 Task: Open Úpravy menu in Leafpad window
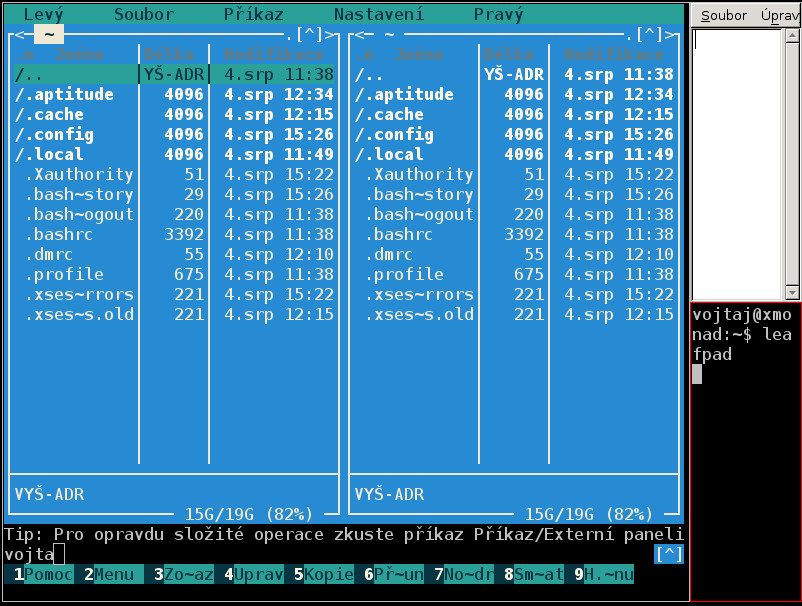781,15
